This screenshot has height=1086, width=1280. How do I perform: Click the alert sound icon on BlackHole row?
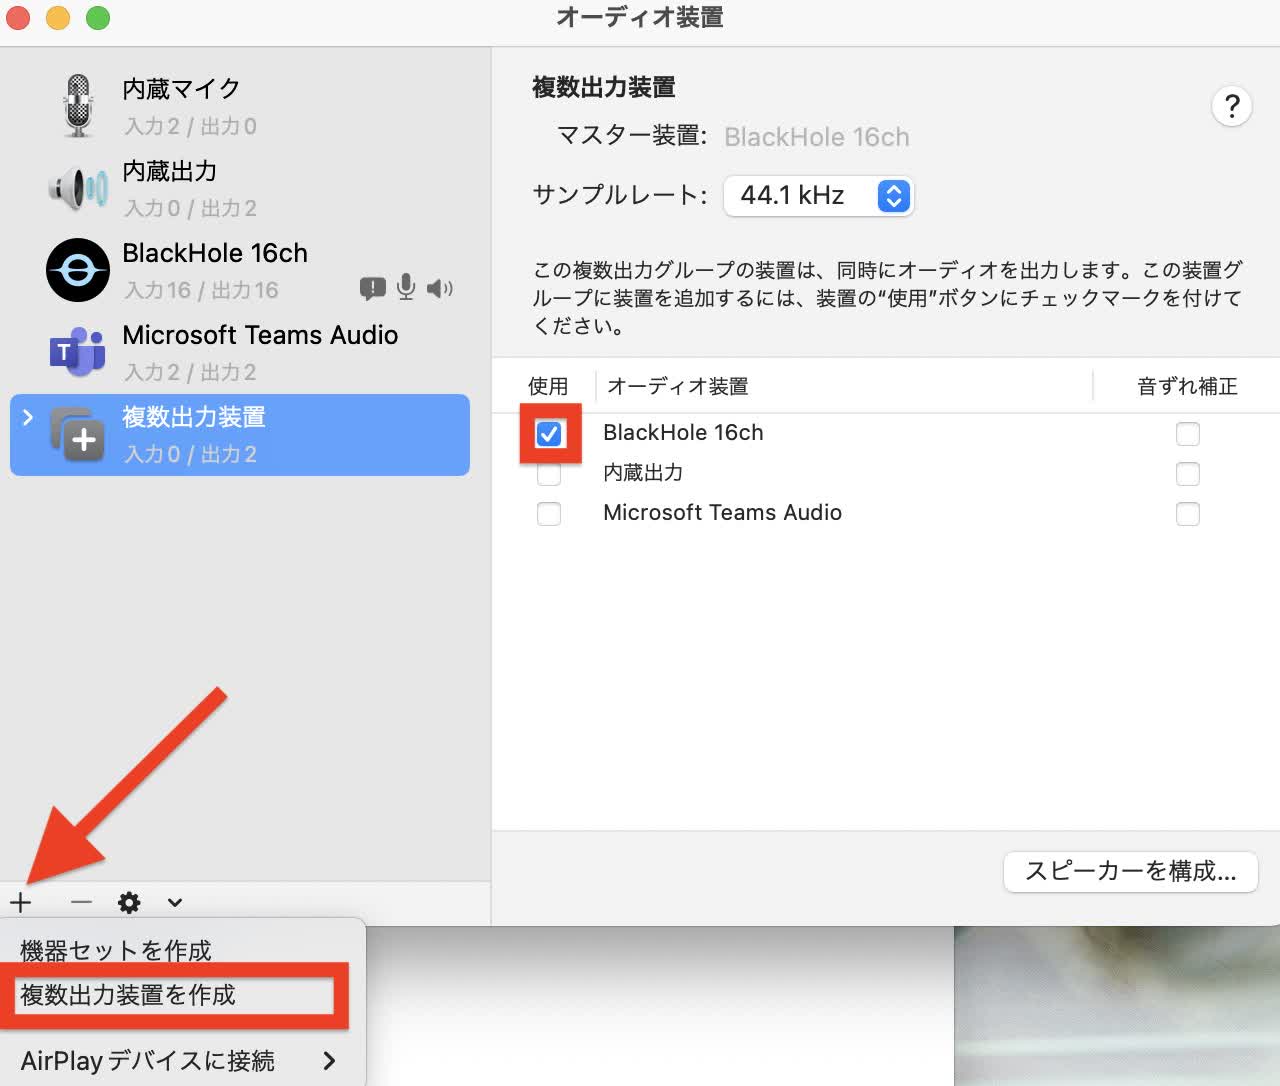coord(372,289)
